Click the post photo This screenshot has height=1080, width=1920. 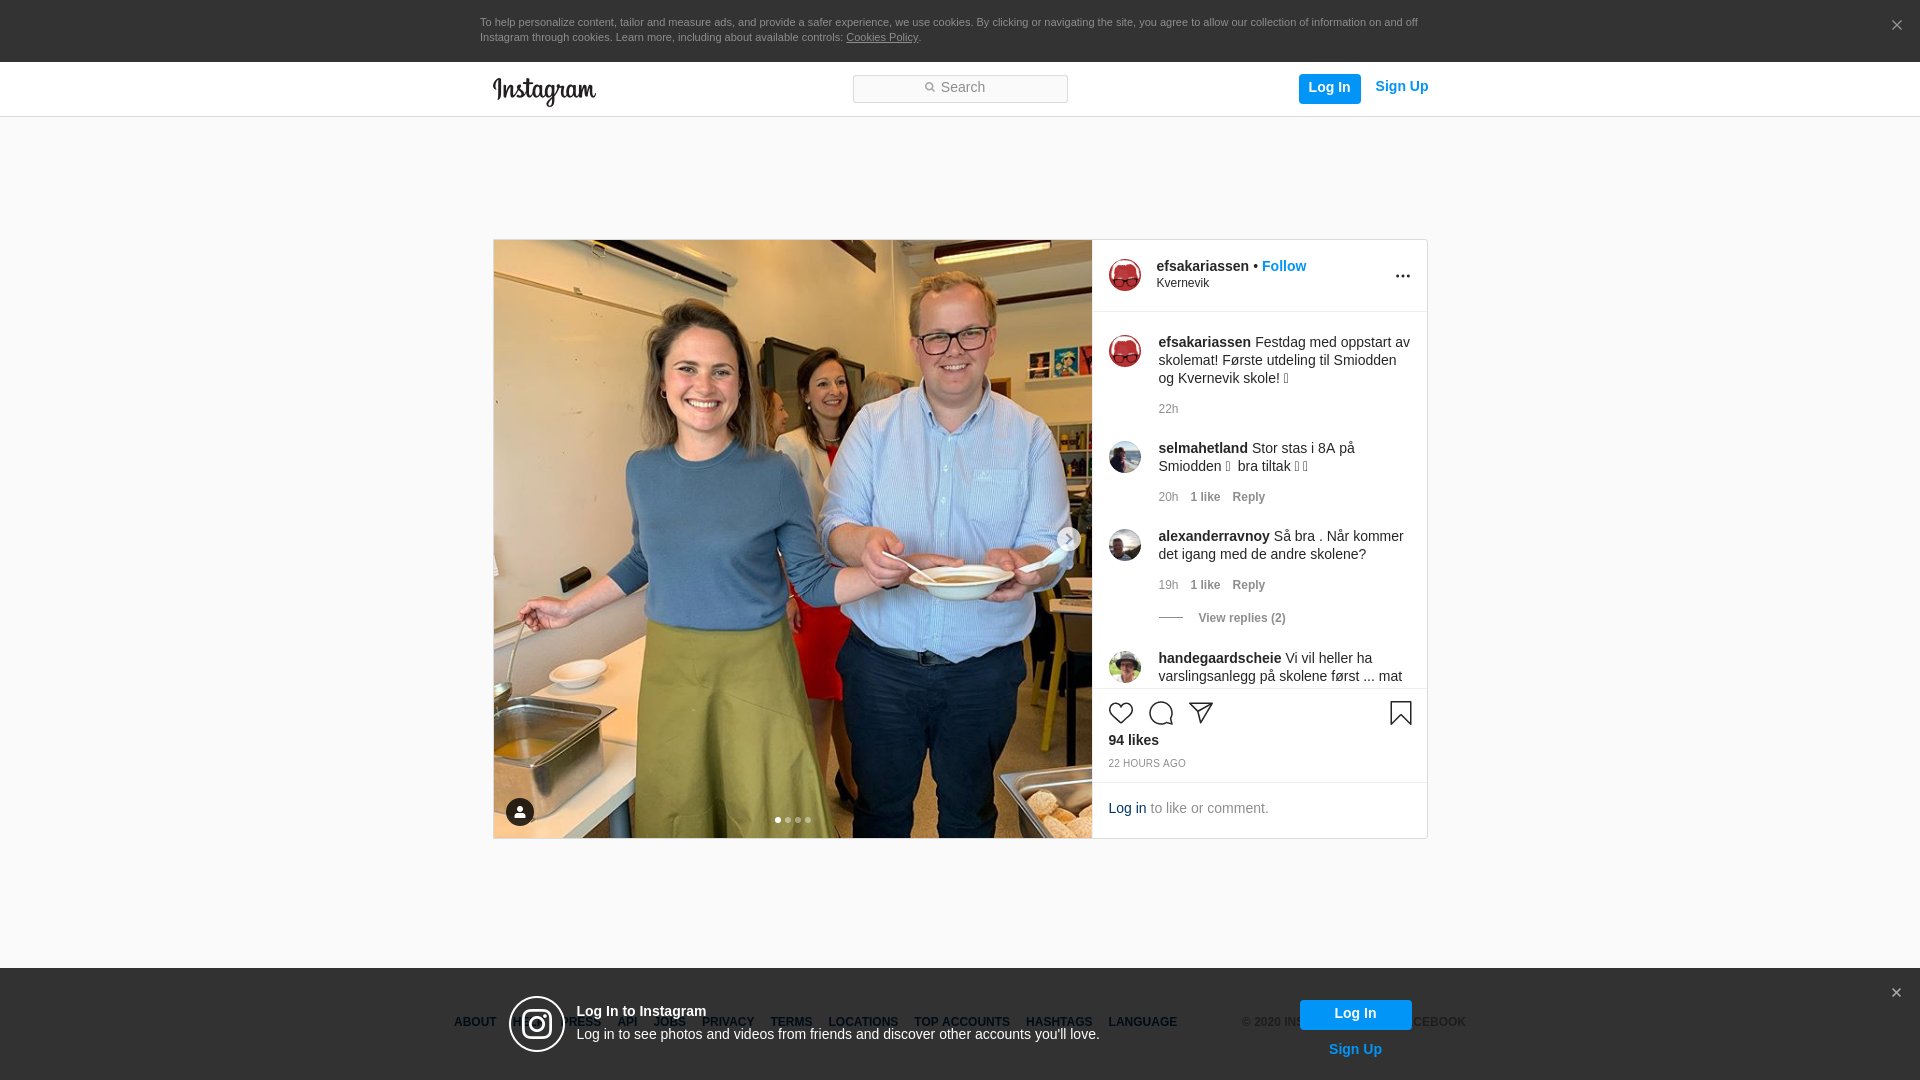click(x=793, y=539)
